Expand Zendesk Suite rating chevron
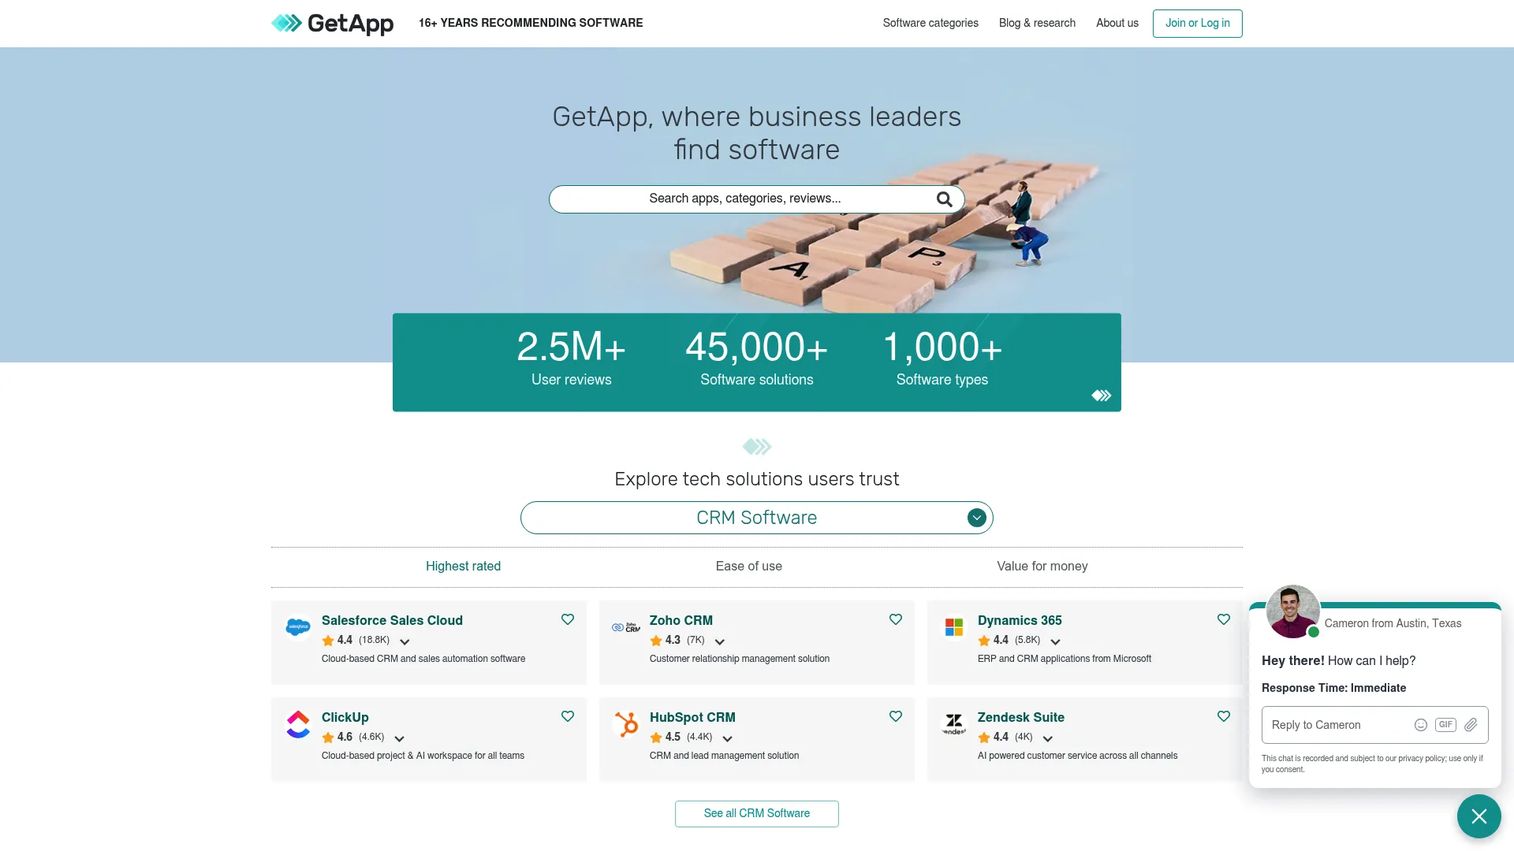This screenshot has width=1514, height=851. (x=1047, y=739)
